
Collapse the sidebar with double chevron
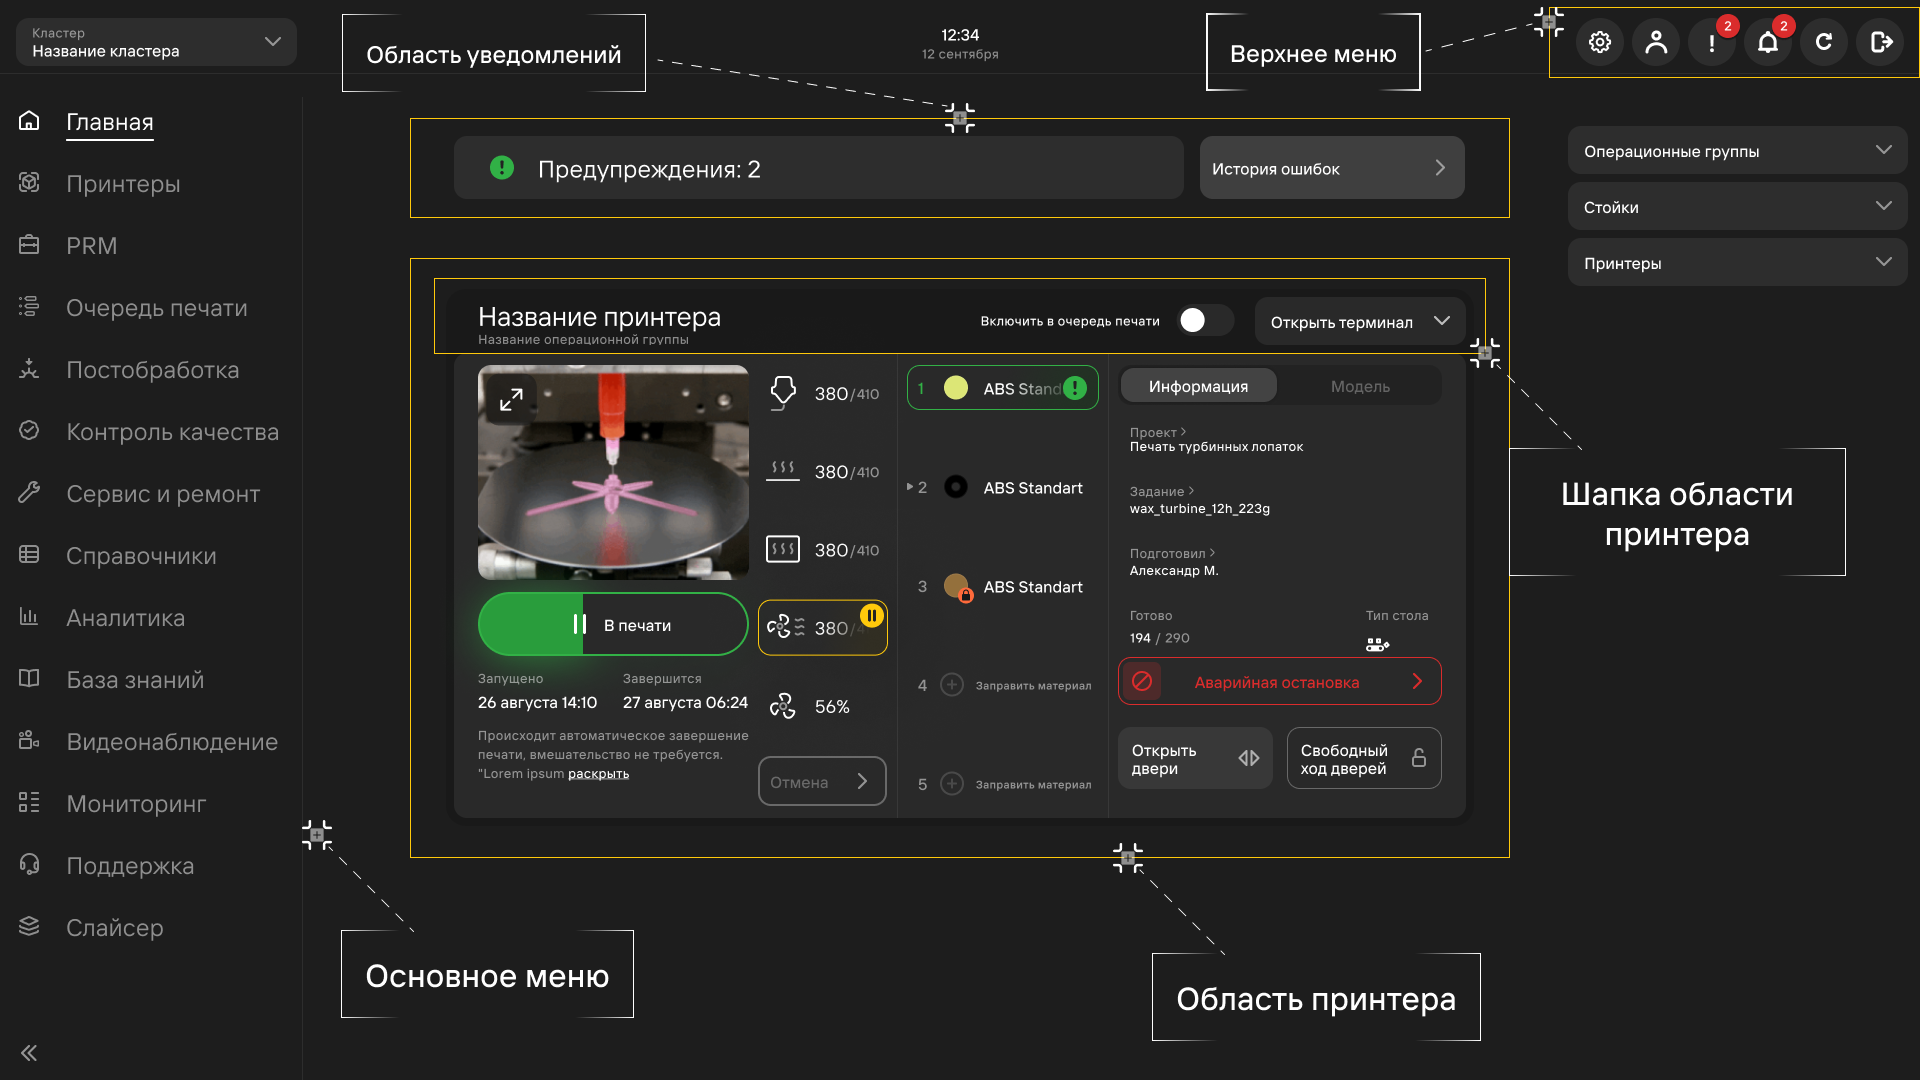(x=29, y=1052)
